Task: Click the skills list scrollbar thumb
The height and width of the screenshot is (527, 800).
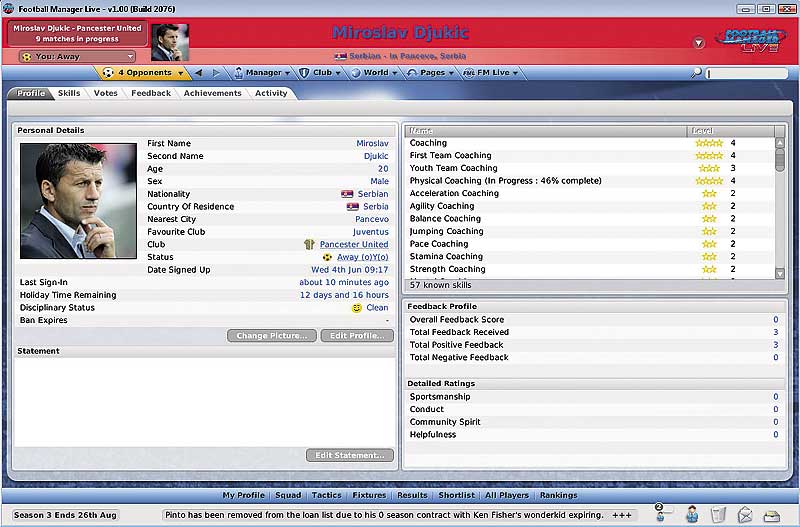Action: [780, 160]
